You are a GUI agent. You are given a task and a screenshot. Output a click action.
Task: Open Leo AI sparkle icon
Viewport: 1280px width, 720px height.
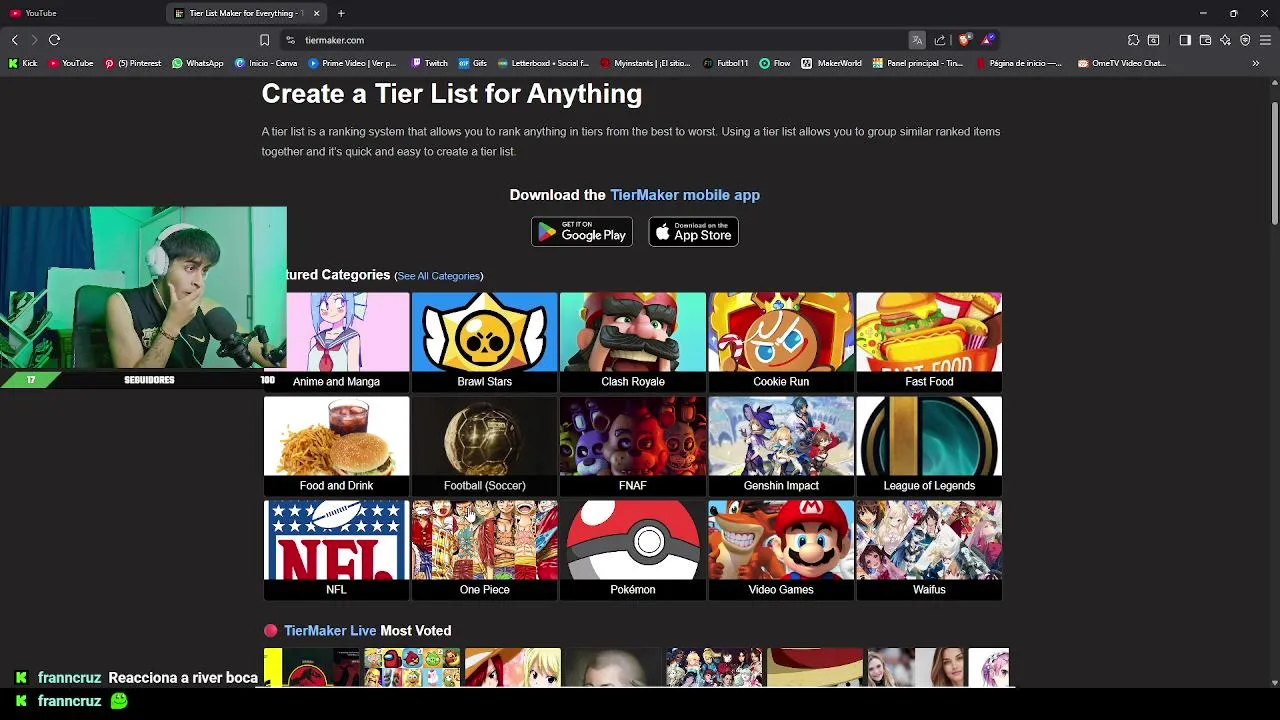1225,40
